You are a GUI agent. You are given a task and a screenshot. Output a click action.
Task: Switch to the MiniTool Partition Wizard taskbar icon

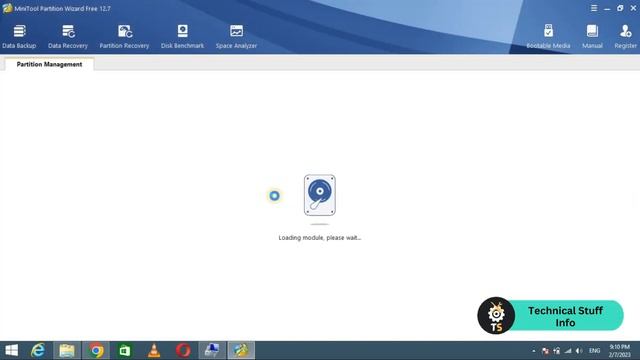tap(241, 350)
